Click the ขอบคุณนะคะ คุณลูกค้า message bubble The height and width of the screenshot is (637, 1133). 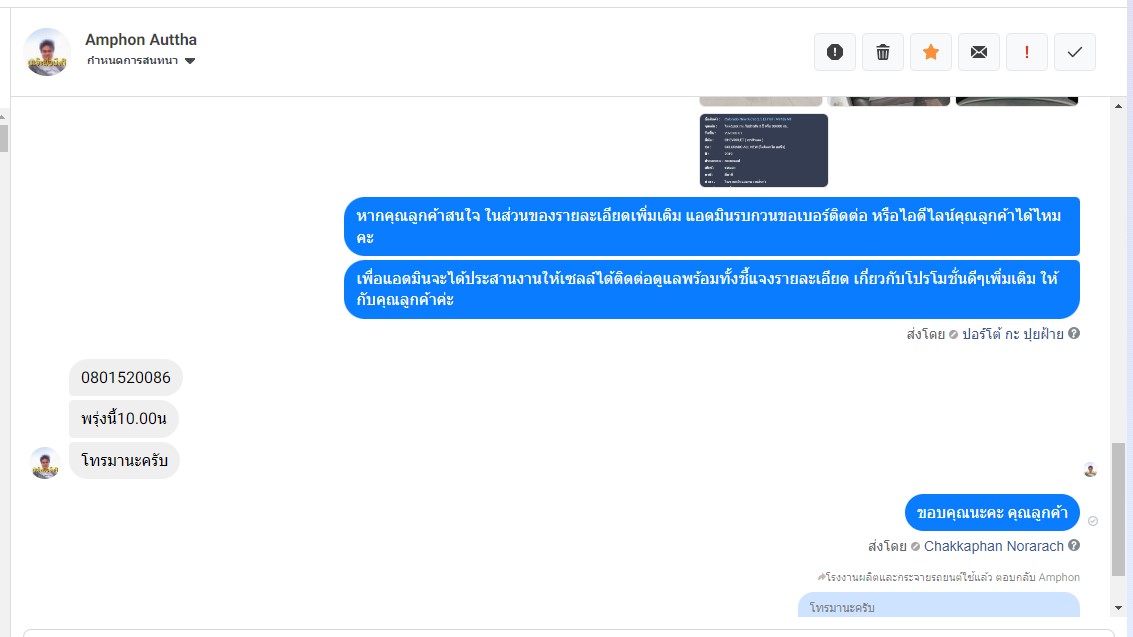point(992,513)
